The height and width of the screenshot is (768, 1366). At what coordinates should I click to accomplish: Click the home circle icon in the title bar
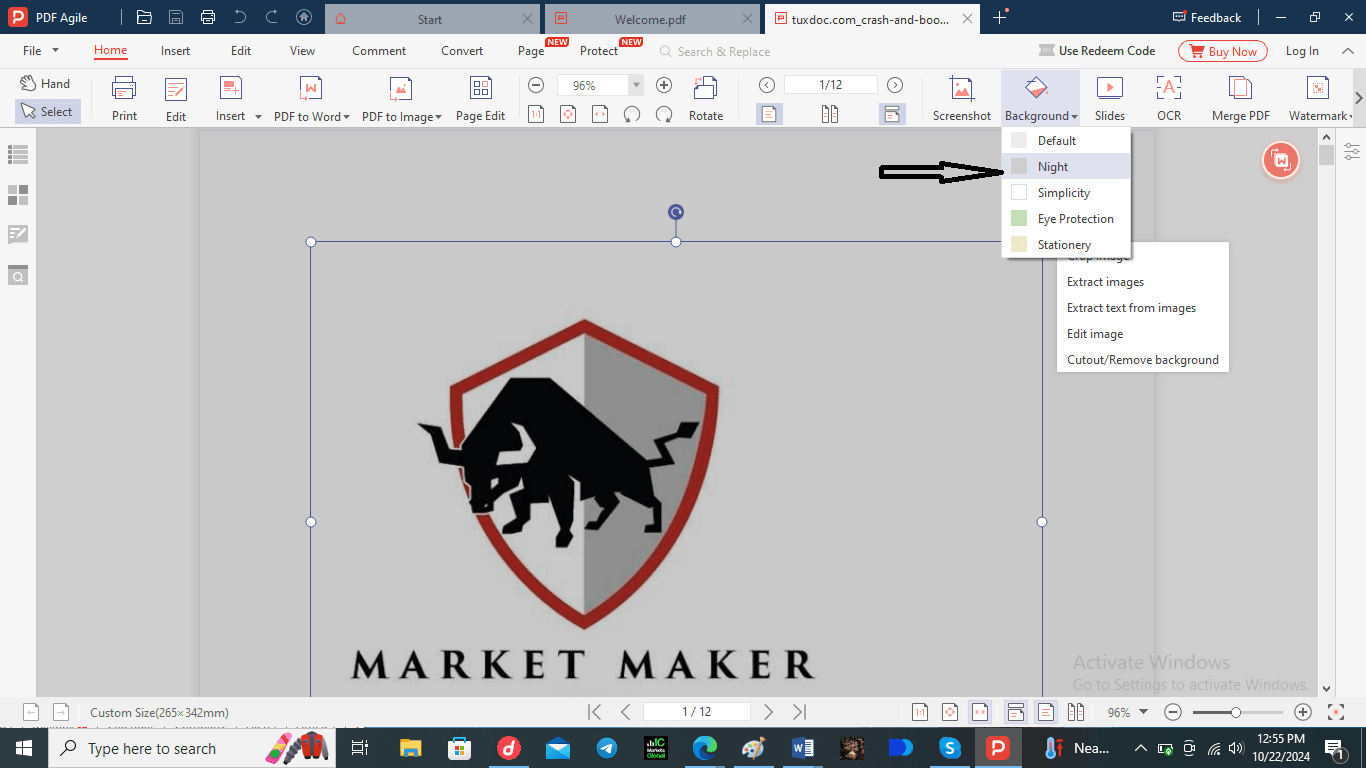[304, 17]
